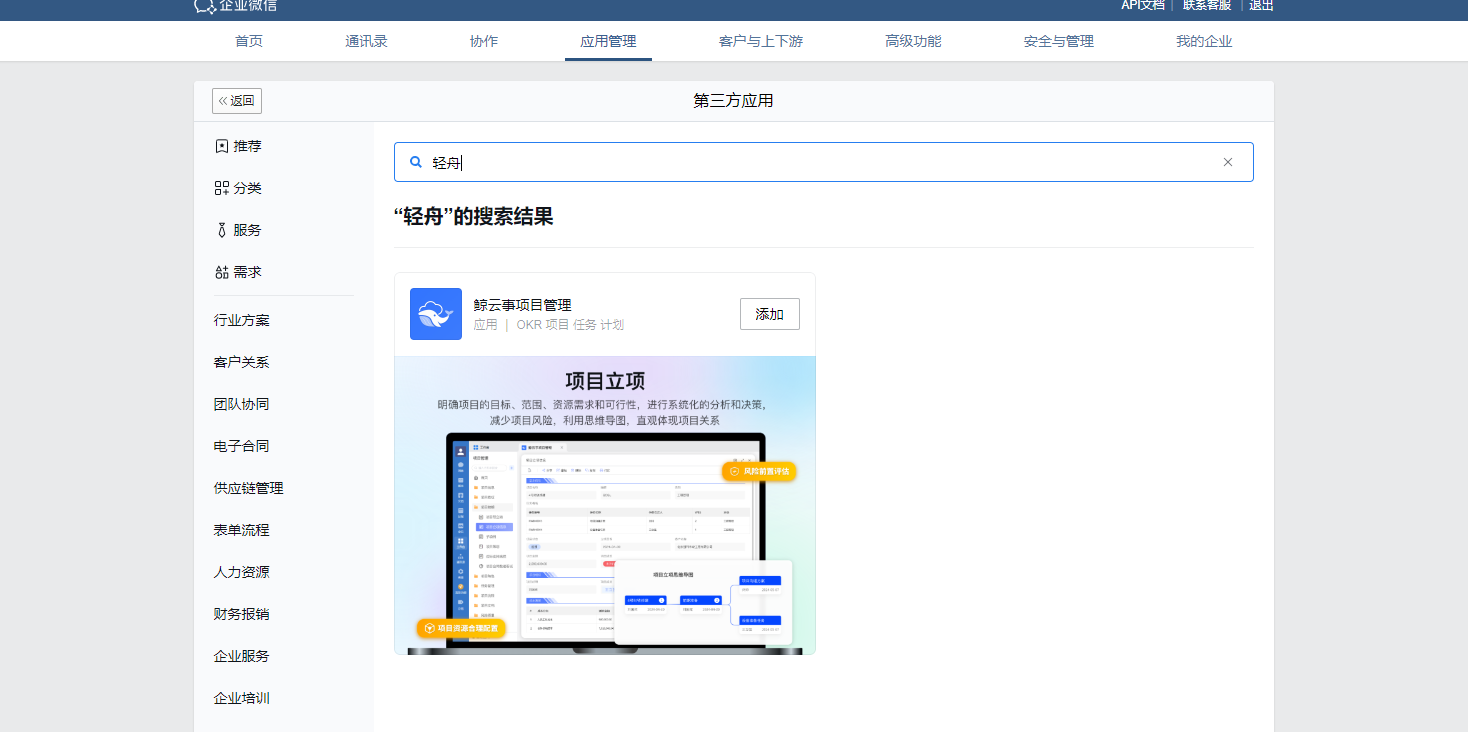Go to the 高级功能 tab

click(x=913, y=41)
